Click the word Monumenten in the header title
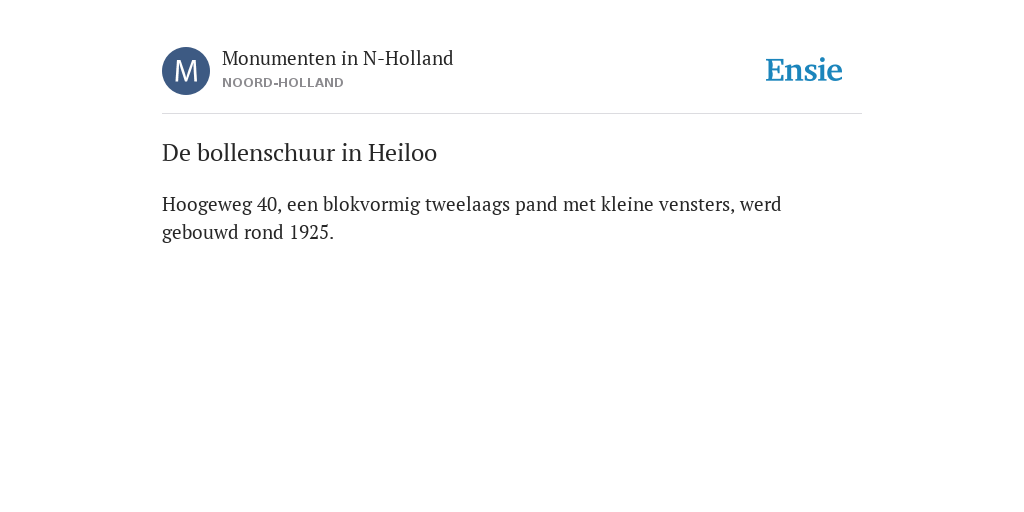Image resolution: width=1024 pixels, height=512 pixels. pyautogui.click(x=279, y=58)
